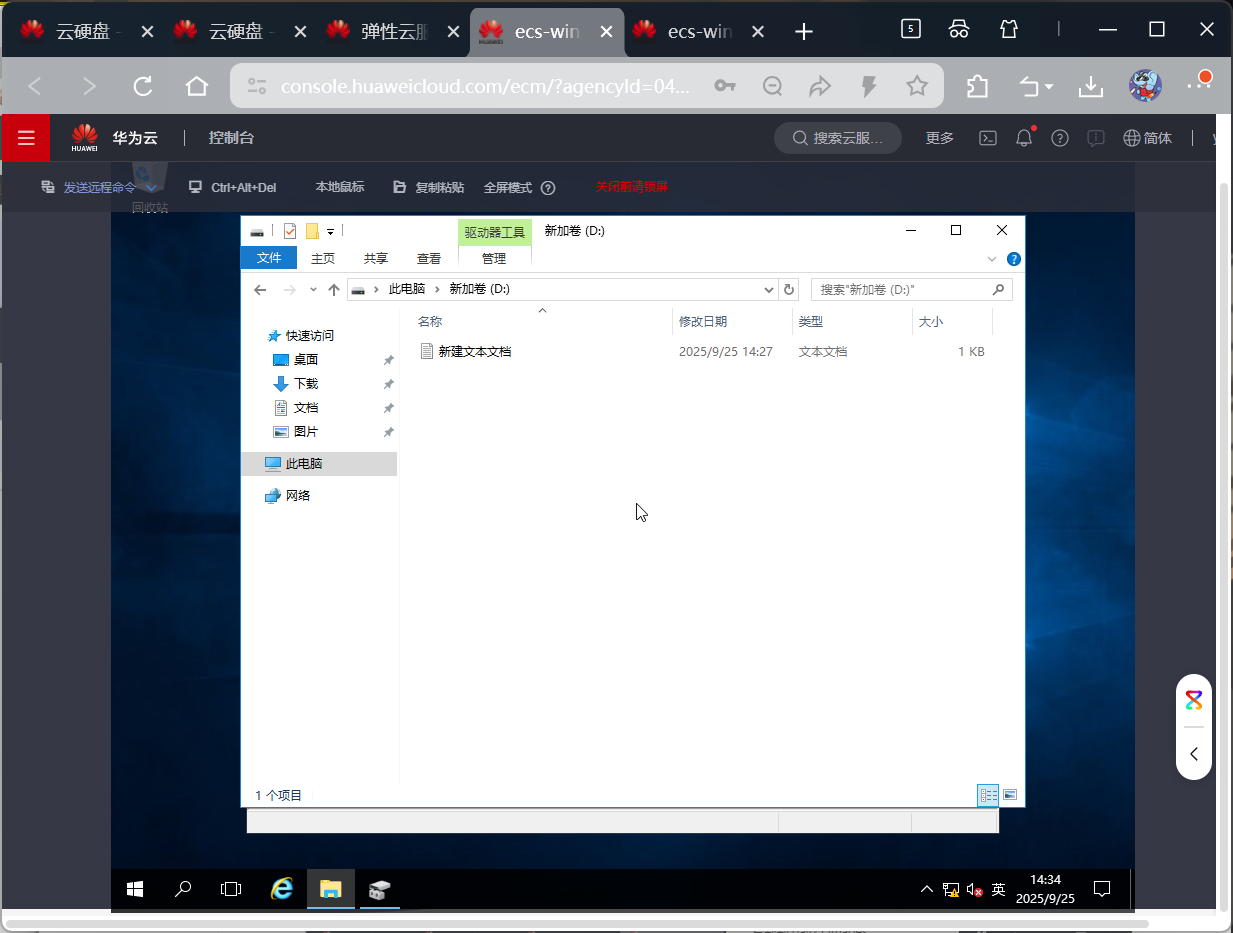Viewport: 1233px width, 933px height.
Task: Bookmark this page with the star icon
Action: pyautogui.click(x=917, y=86)
